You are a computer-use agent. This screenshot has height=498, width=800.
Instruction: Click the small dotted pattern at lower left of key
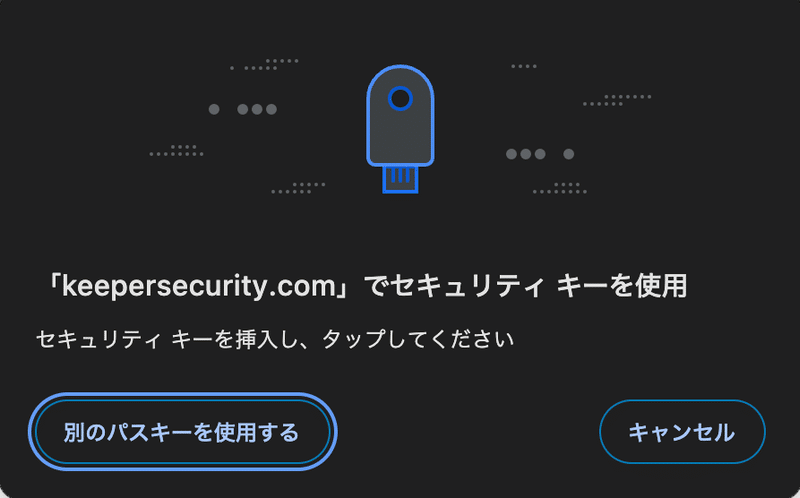[x=298, y=188]
